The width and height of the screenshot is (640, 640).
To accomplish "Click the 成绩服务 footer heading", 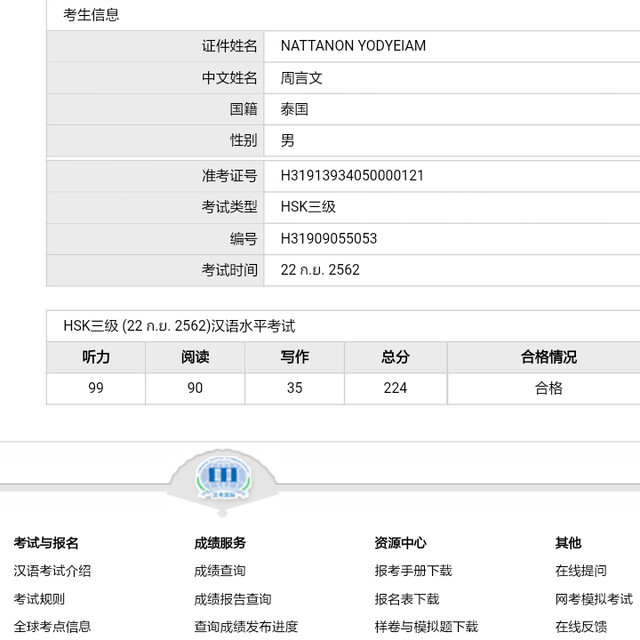I will (x=220, y=543).
